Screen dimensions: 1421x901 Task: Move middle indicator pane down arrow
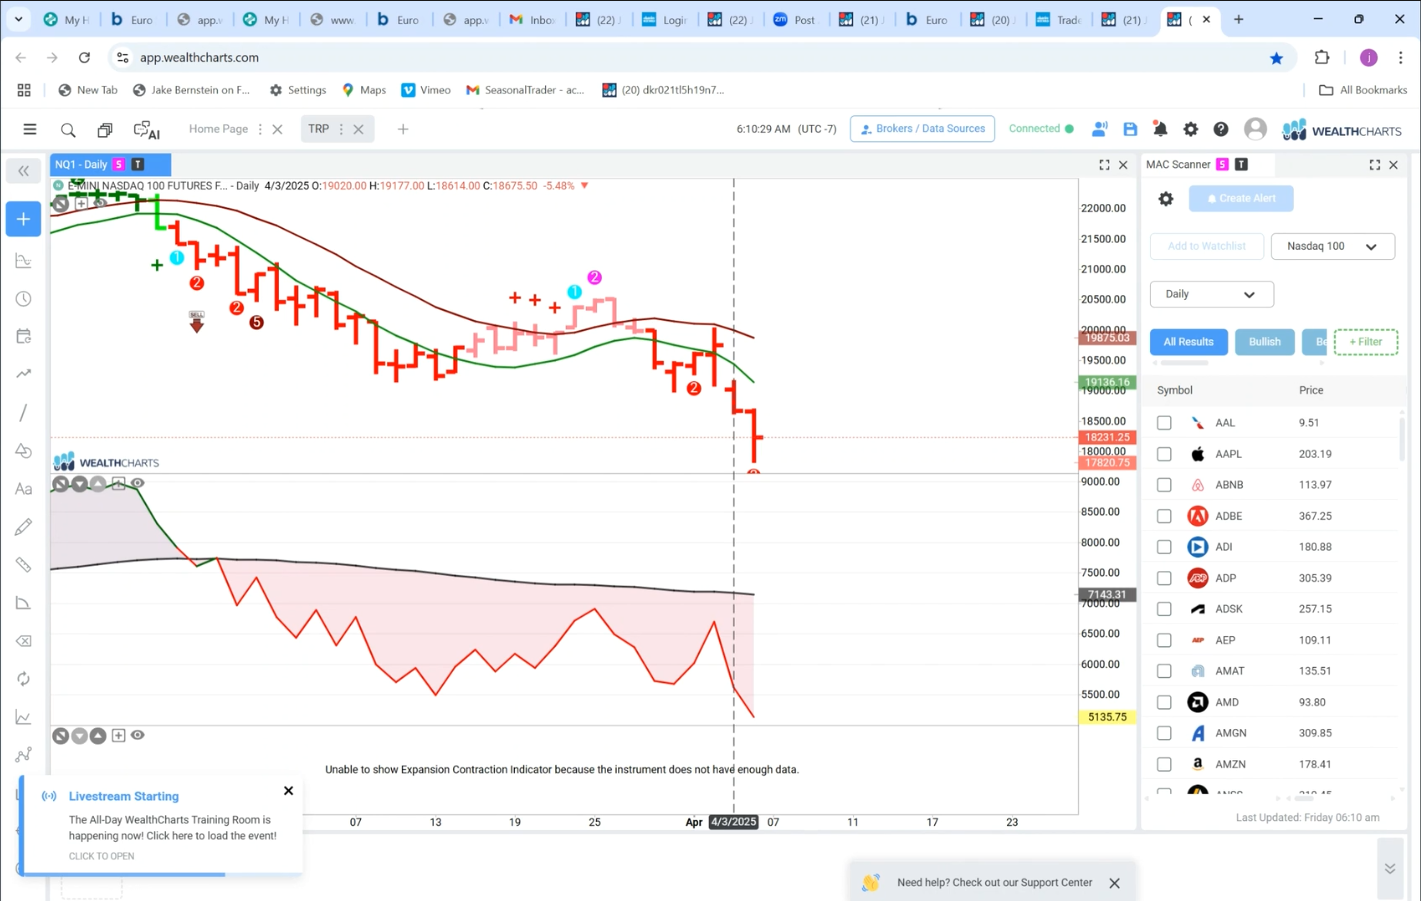point(79,484)
